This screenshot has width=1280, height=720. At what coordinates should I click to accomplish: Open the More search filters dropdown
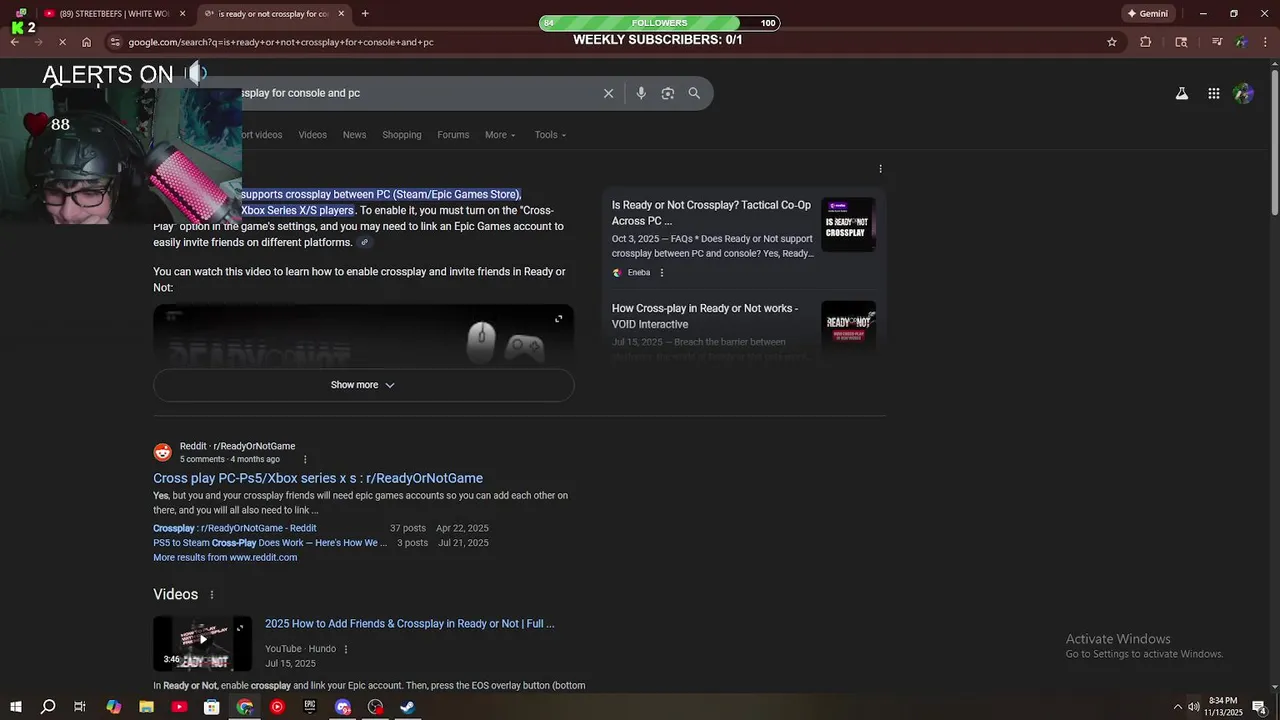point(500,135)
